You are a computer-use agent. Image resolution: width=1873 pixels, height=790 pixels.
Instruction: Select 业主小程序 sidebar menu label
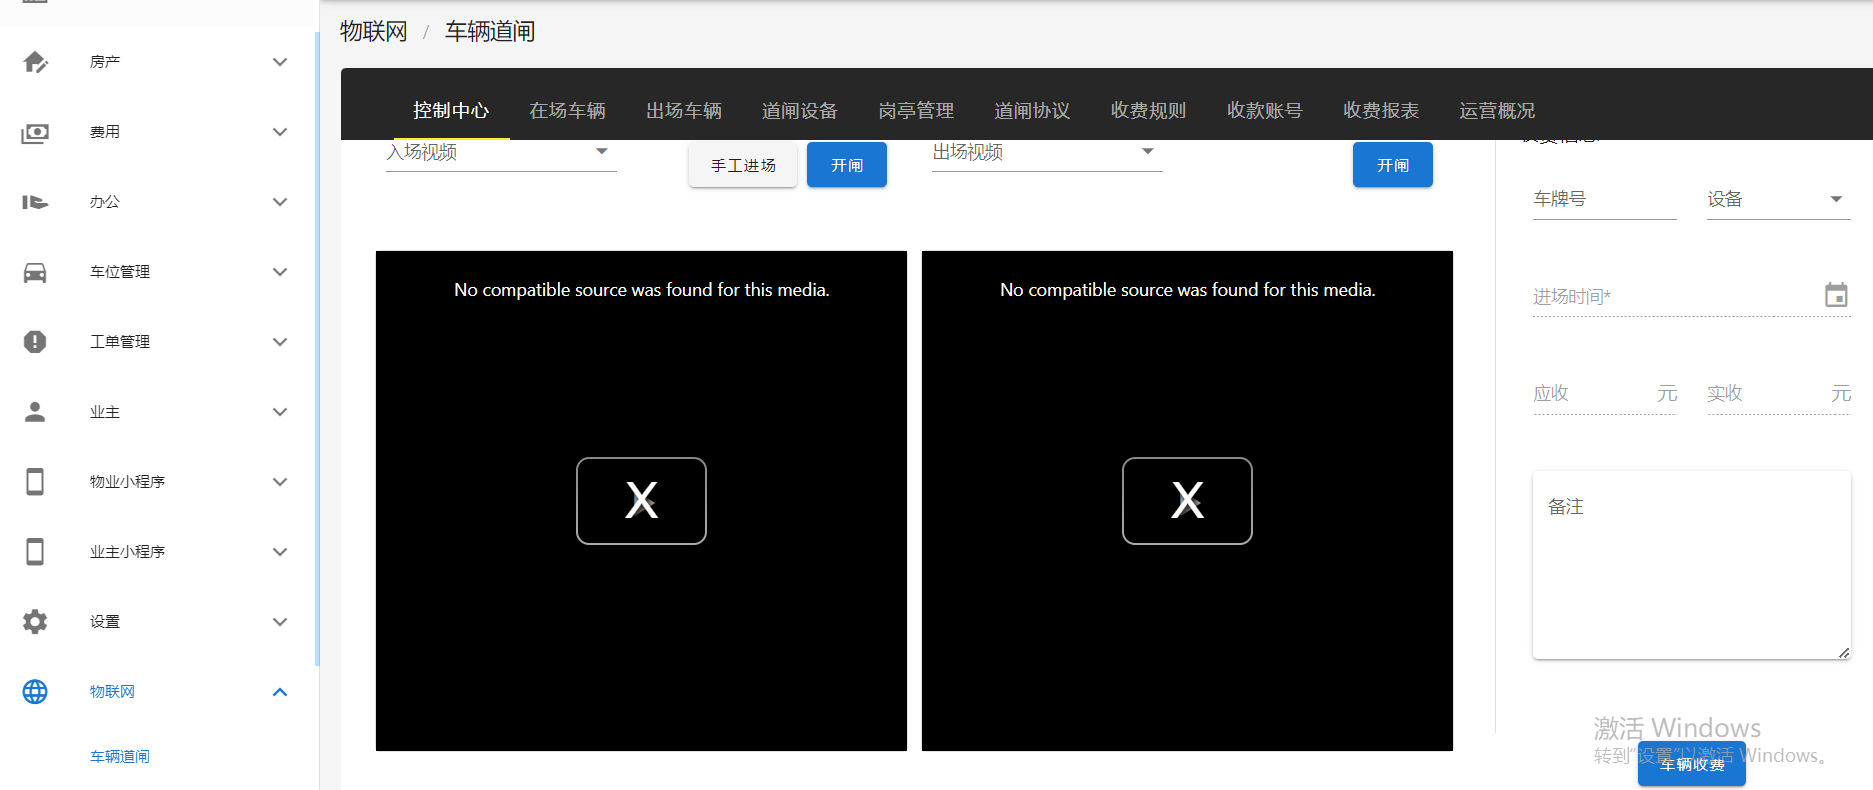coord(127,552)
